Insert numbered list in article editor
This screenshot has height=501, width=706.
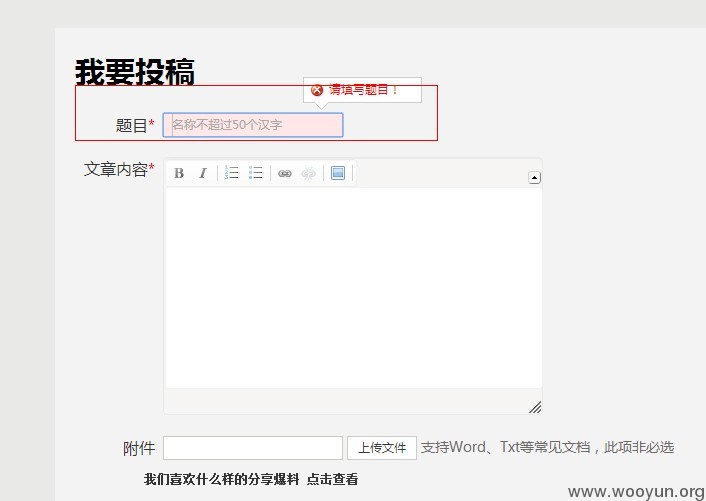coord(231,172)
